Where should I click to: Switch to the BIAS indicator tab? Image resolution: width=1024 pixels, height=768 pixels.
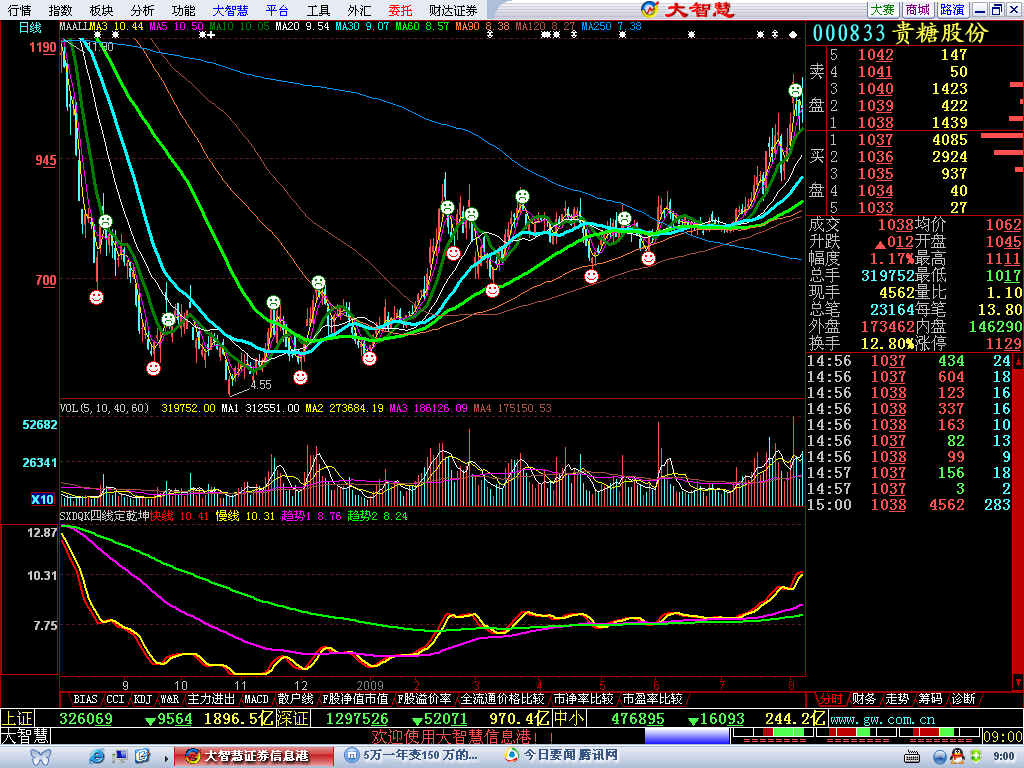(x=86, y=699)
